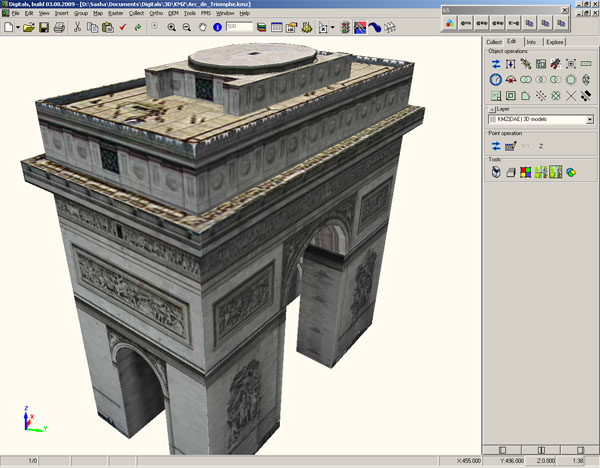
Task: Click the four-color squares tool icon
Action: tap(526, 173)
